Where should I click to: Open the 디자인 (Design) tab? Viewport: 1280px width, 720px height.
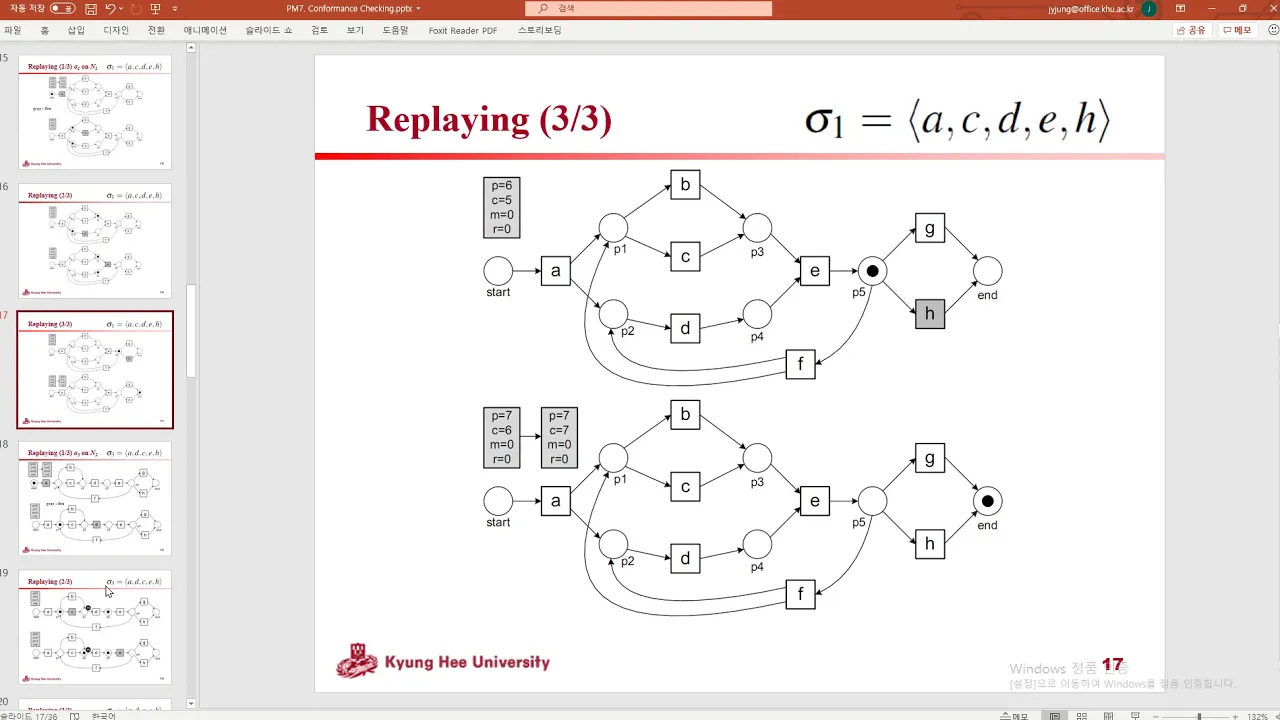116,30
